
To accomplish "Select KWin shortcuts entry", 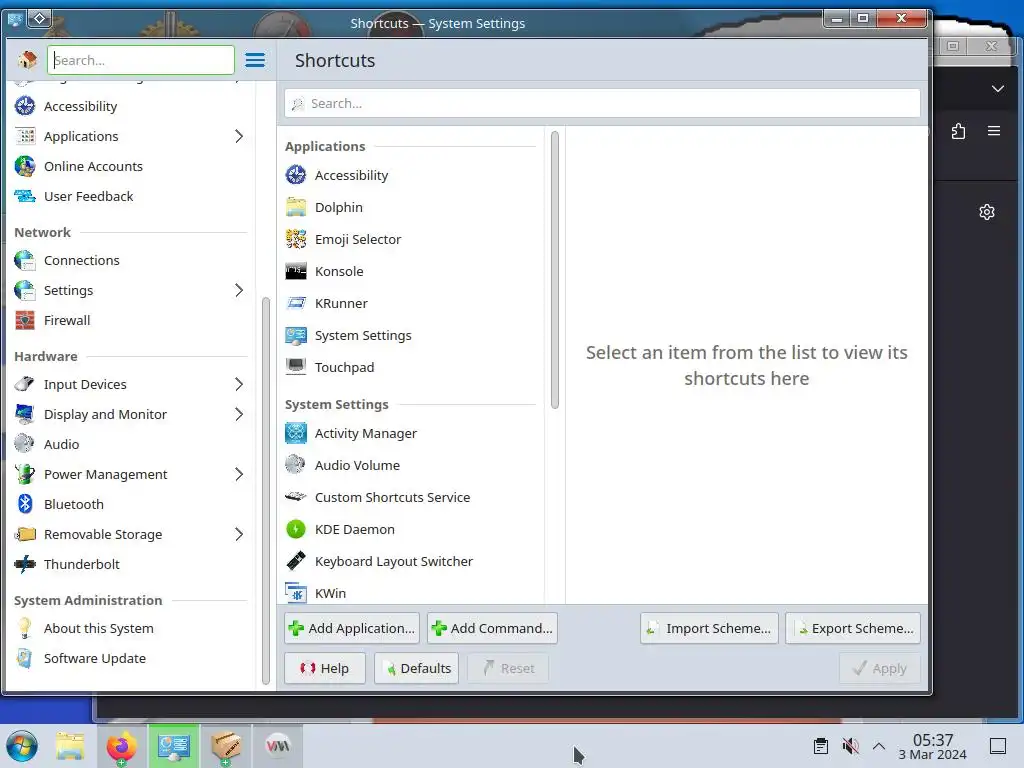I will pos(411,593).
